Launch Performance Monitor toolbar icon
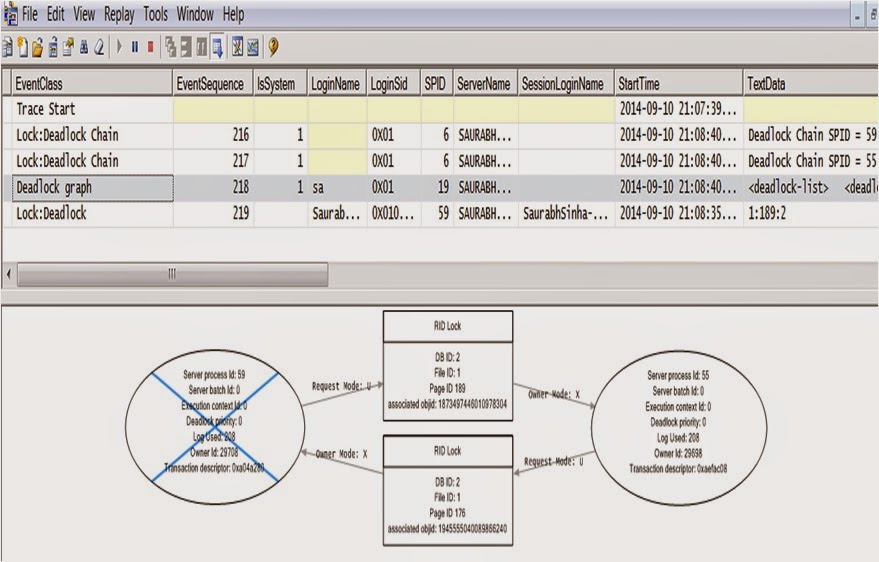Screen dimensions: 879x562 point(253,48)
